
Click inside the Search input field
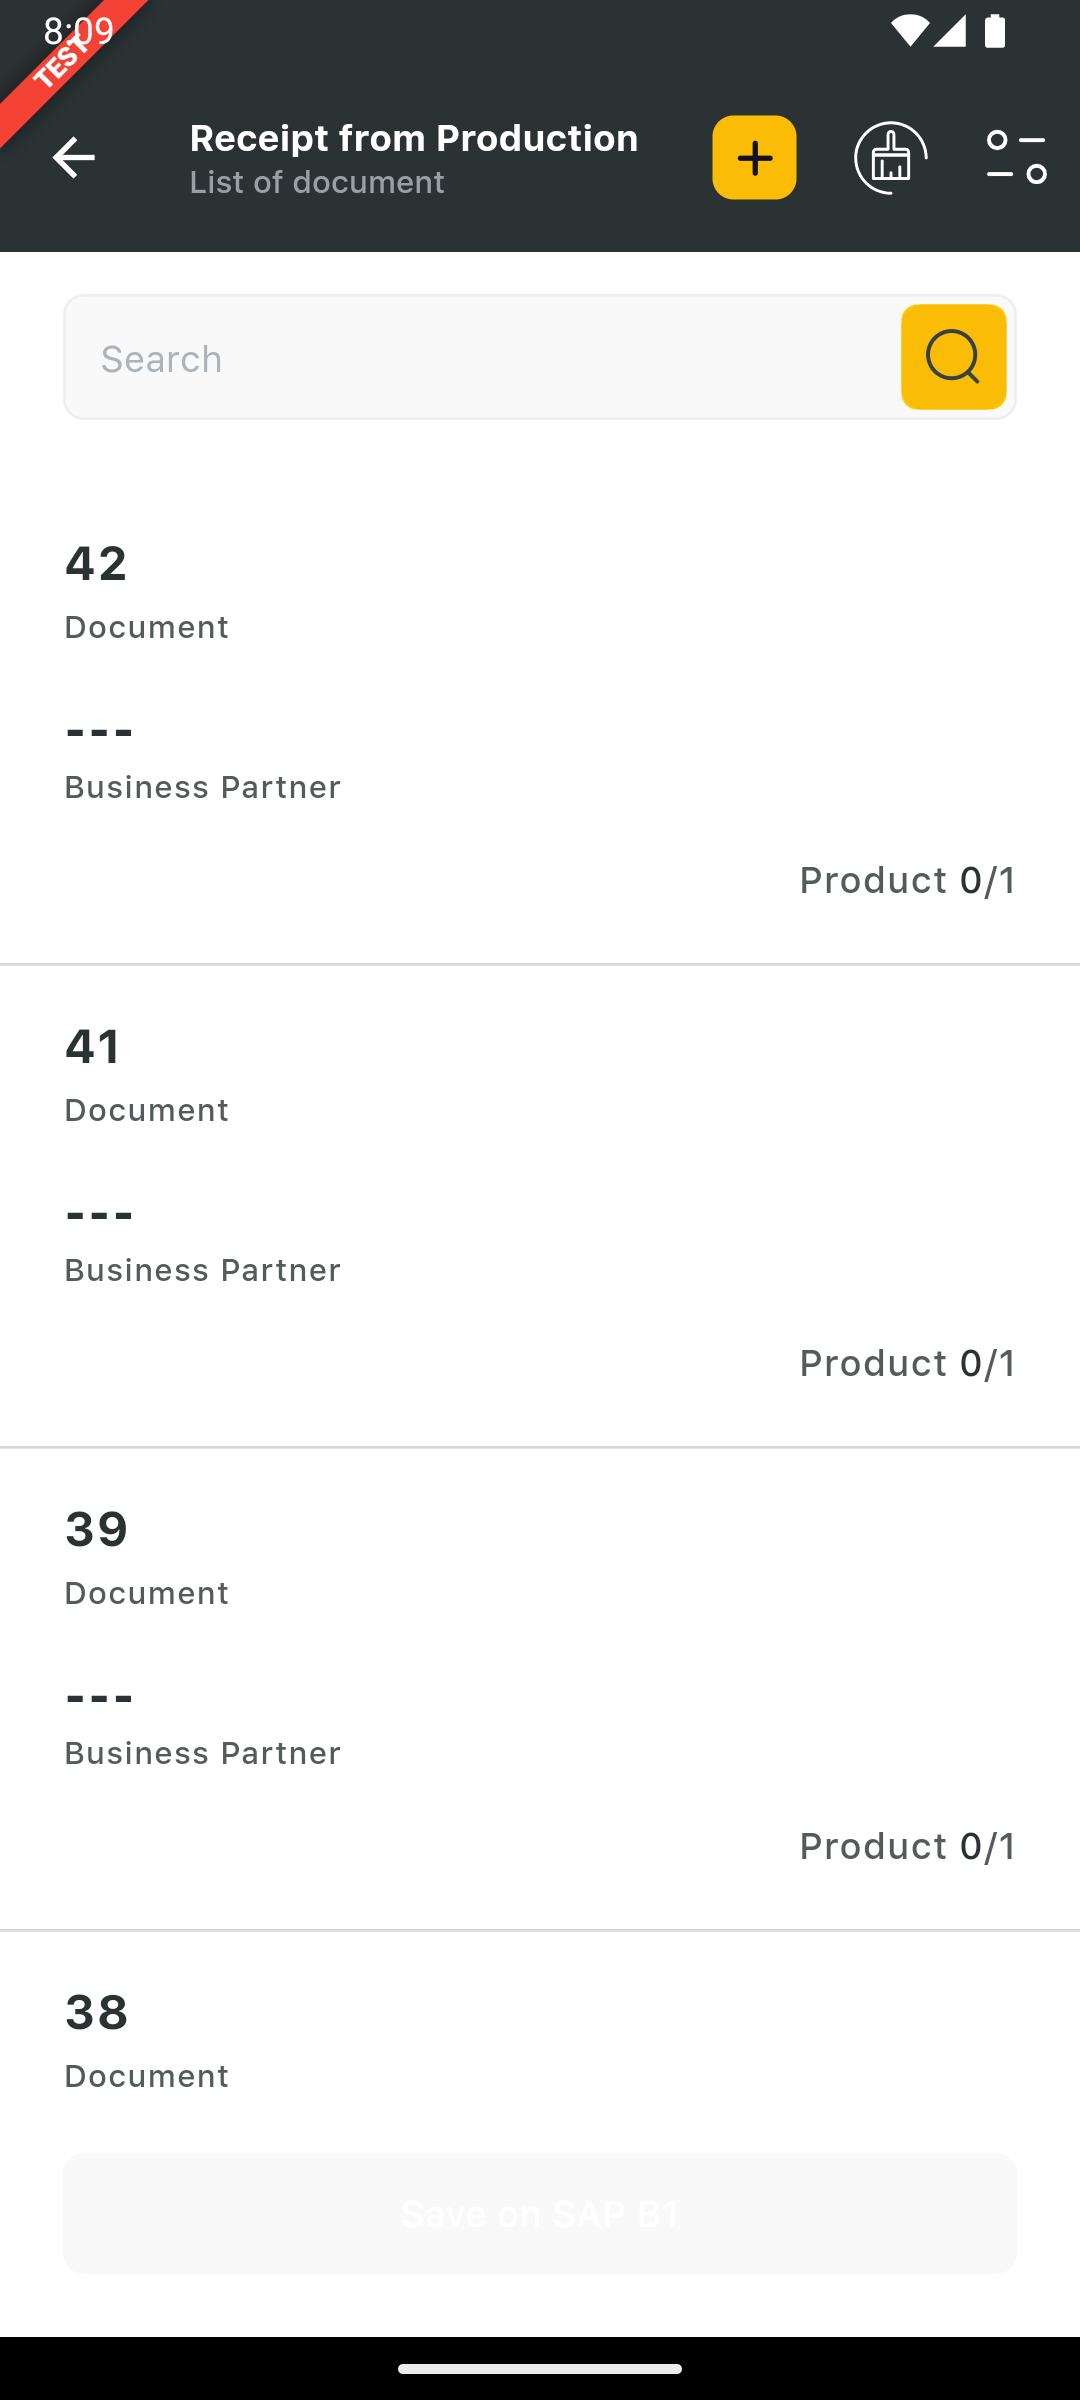pyautogui.click(x=480, y=358)
